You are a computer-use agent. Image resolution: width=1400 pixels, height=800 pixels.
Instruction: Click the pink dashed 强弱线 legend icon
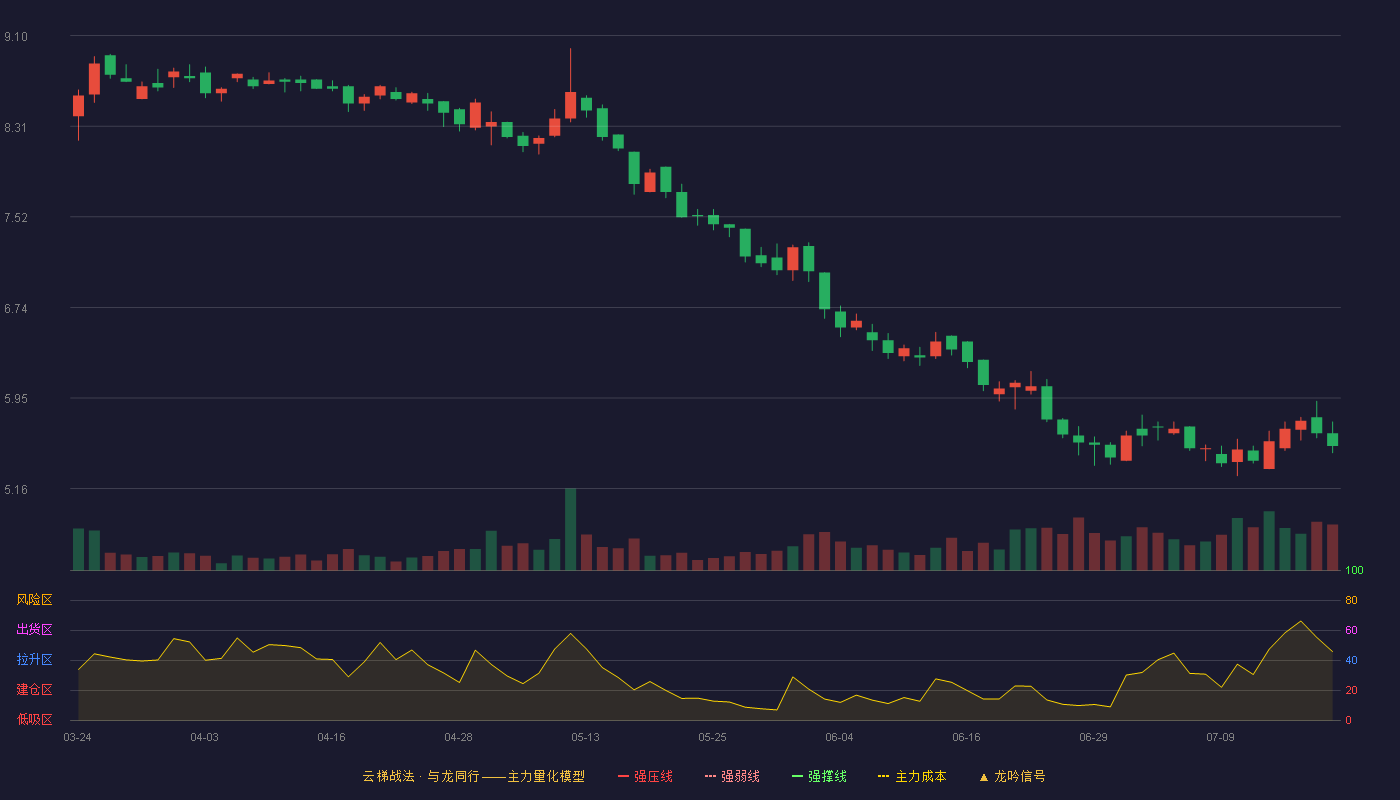point(710,776)
